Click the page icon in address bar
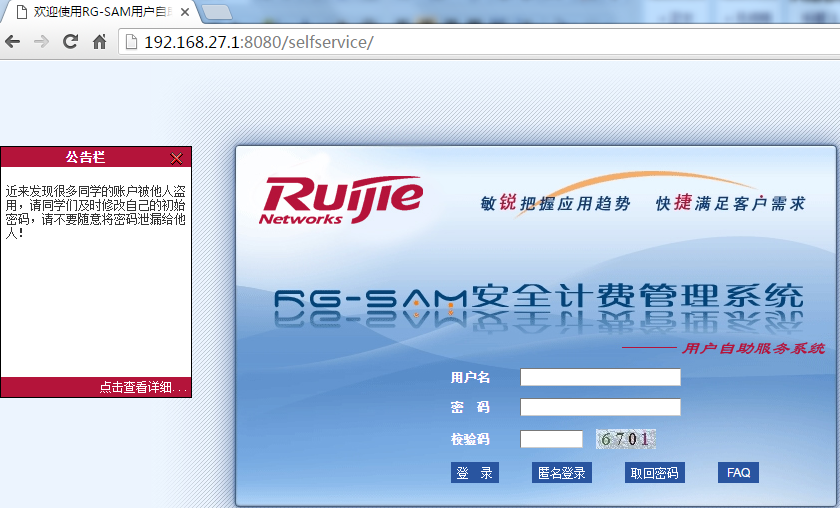Screen dimensions: 840x508 [131, 42]
